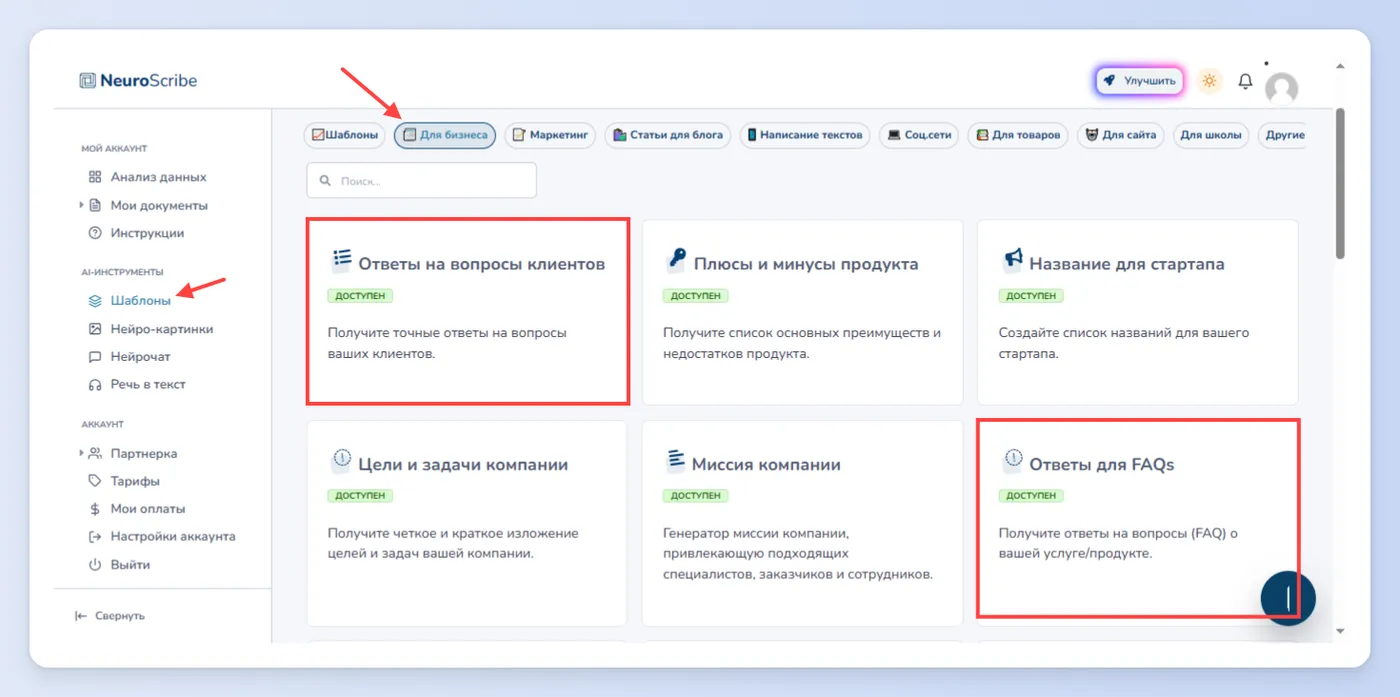The width and height of the screenshot is (1400, 697).
Task: Open Ответы на вопросы клиентов template
Action: [x=467, y=311]
